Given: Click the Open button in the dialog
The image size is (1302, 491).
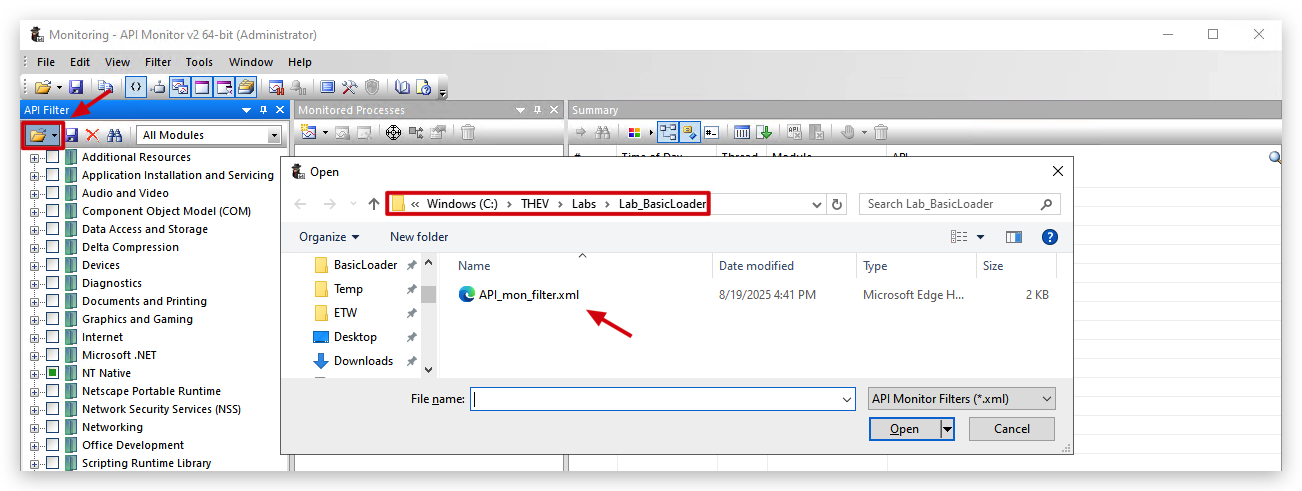Looking at the screenshot, I should pyautogui.click(x=905, y=429).
